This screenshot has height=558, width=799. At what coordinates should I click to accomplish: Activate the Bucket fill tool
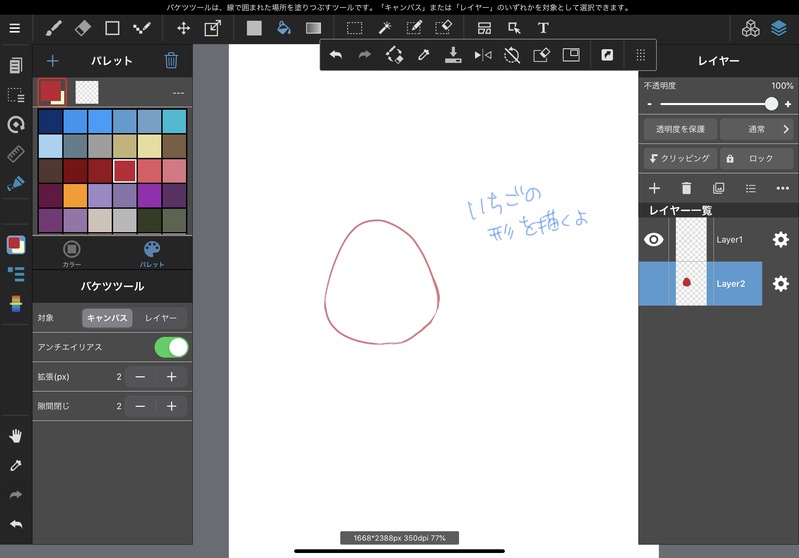coord(283,28)
